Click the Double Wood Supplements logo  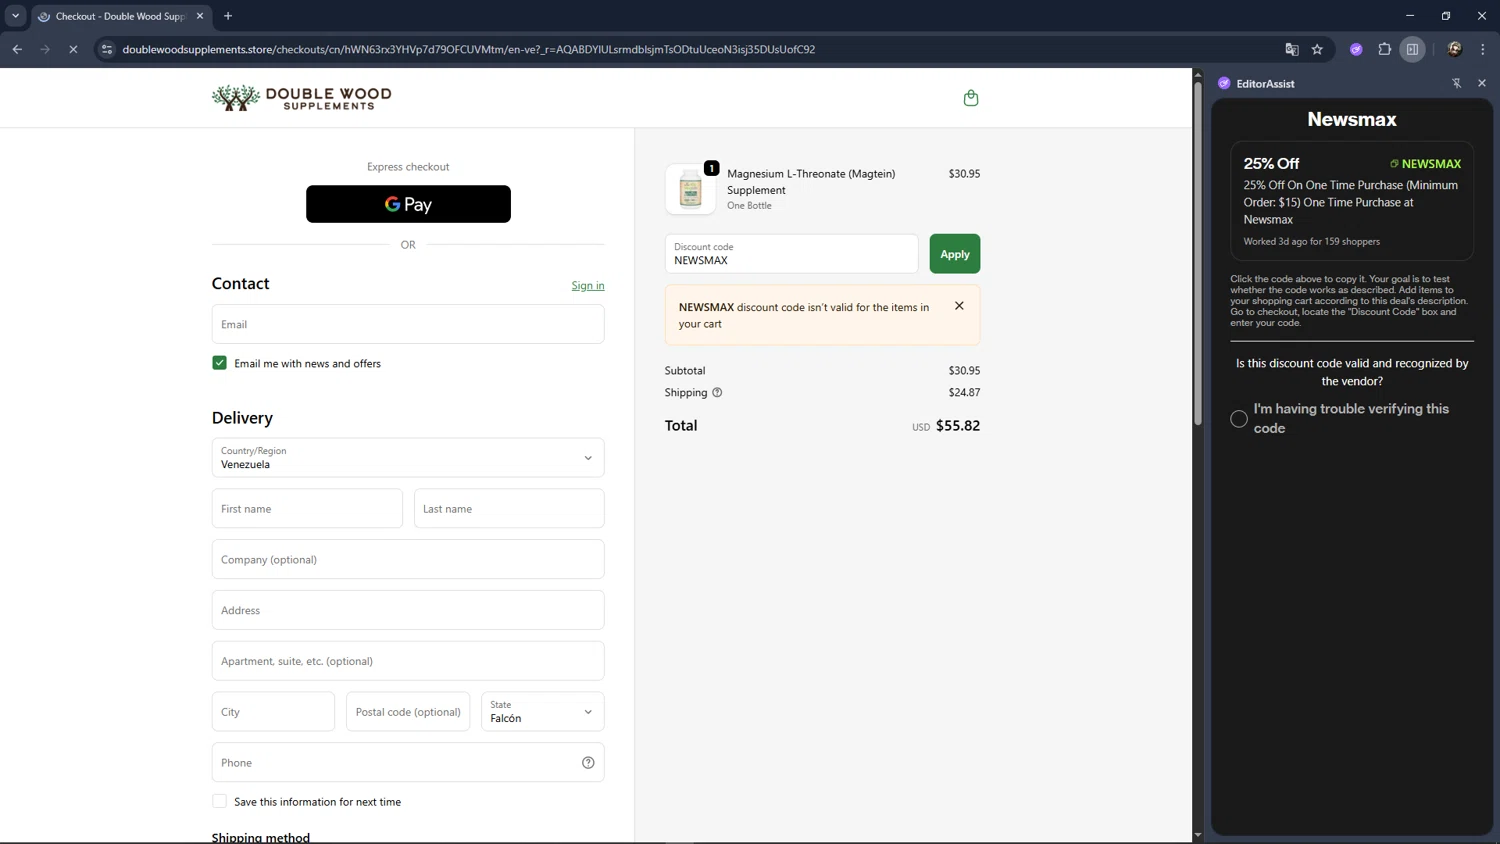point(301,97)
